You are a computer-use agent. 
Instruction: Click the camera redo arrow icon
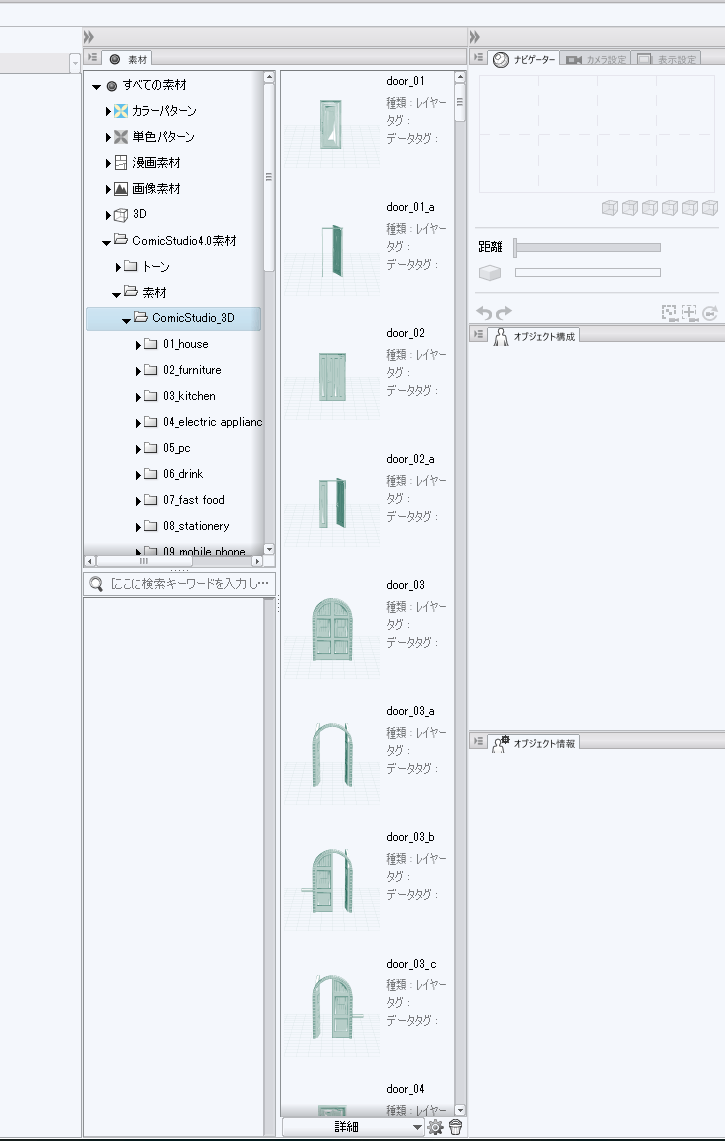click(x=503, y=313)
